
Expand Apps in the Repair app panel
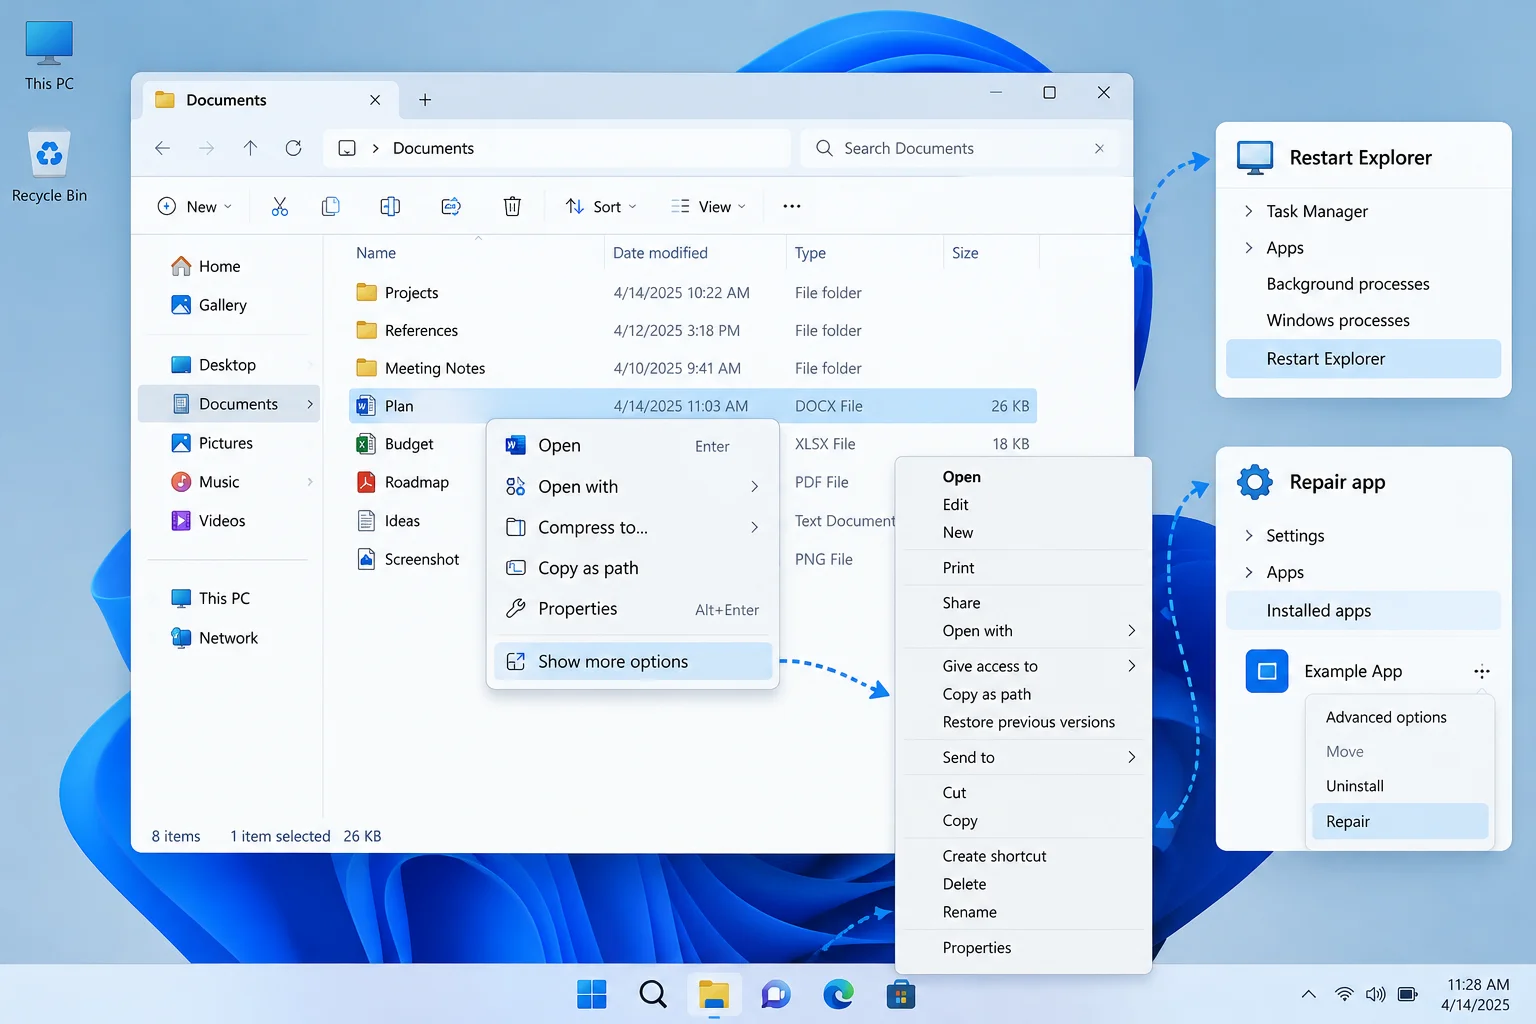[x=1249, y=572]
